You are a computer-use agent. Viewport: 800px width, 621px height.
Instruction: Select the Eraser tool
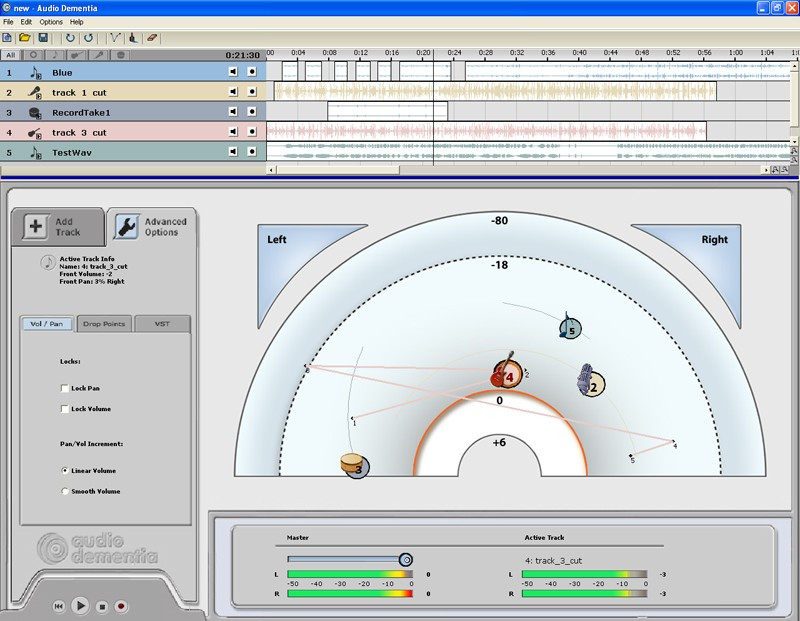click(152, 38)
